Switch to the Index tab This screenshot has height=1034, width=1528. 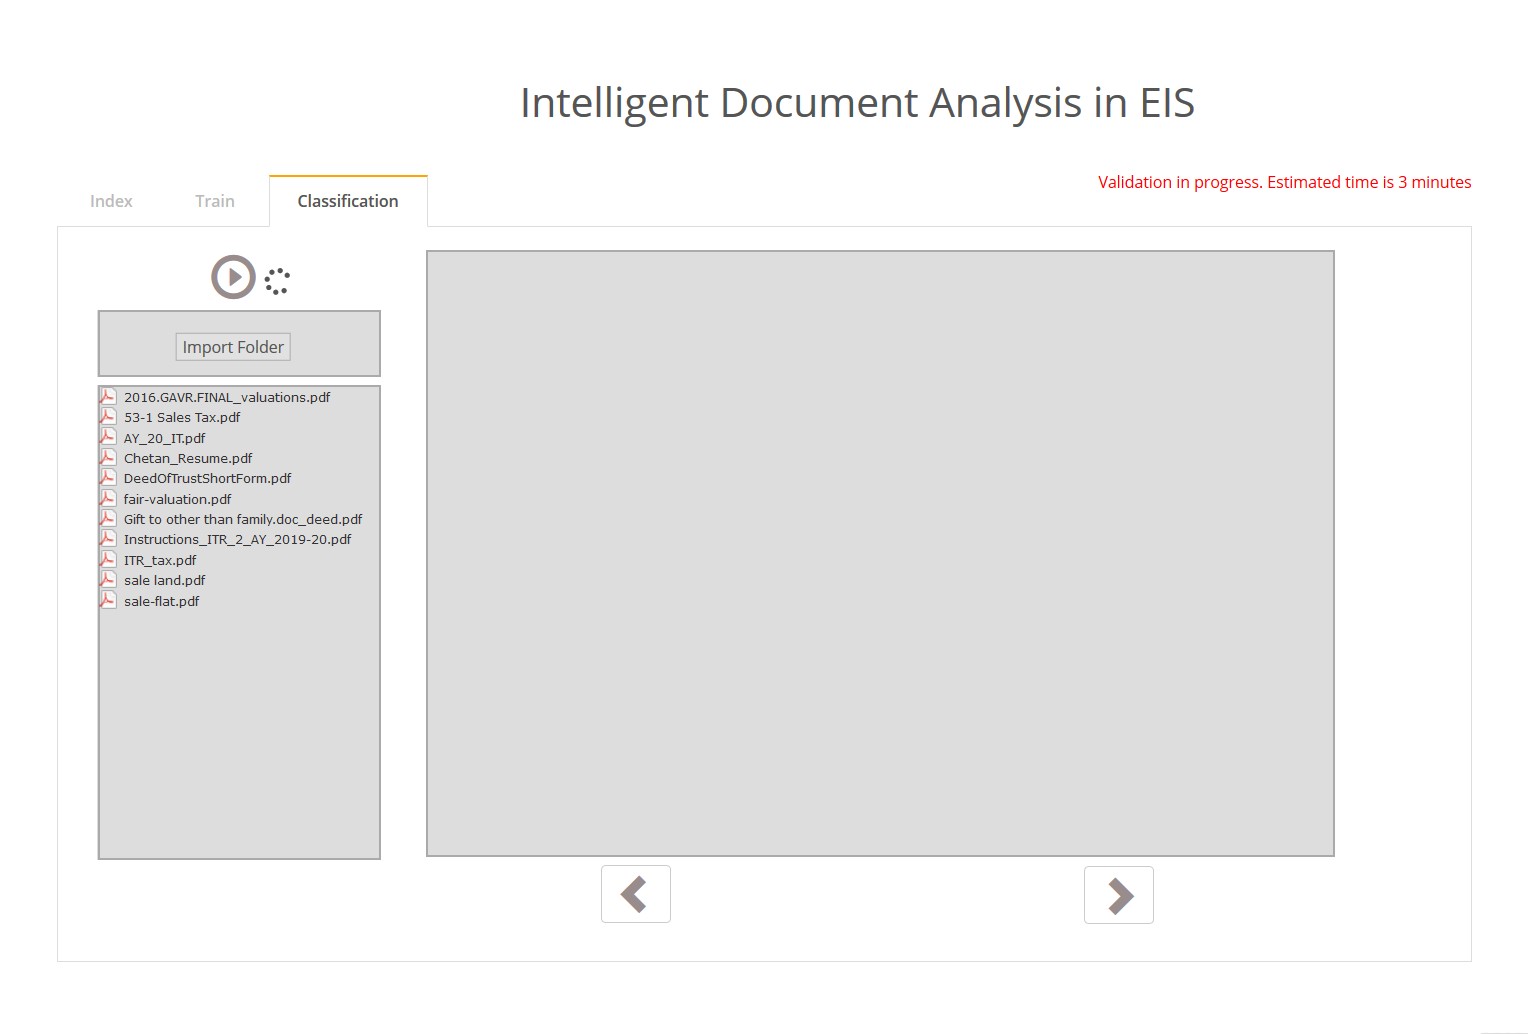pyautogui.click(x=111, y=201)
